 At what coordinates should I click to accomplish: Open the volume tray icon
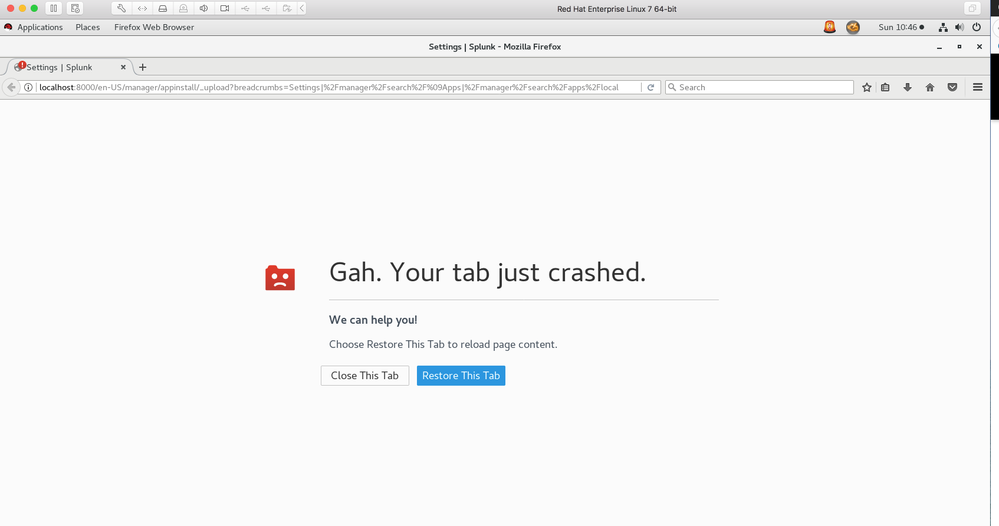click(x=959, y=27)
